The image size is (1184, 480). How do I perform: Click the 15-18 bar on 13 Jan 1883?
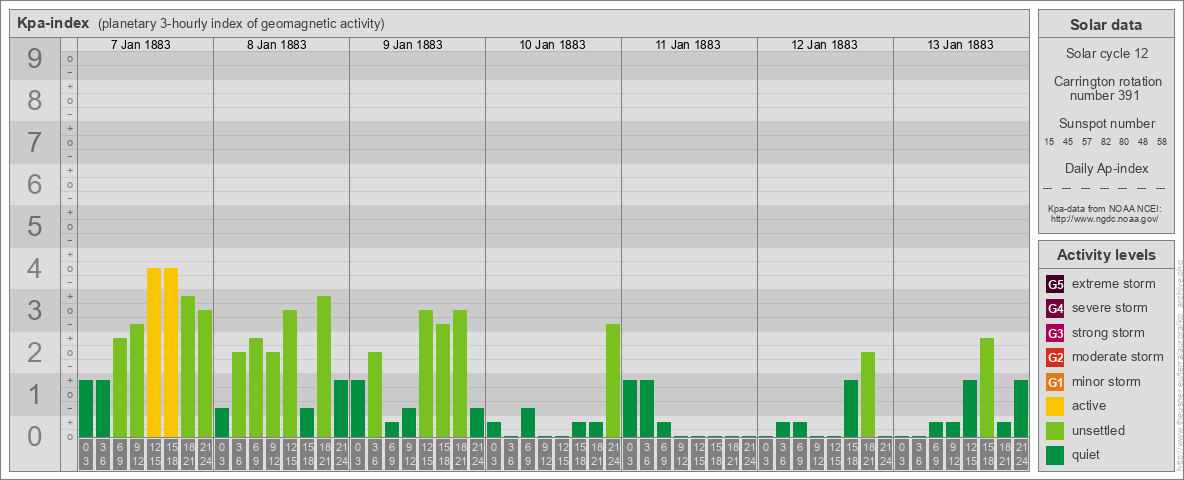click(x=987, y=387)
